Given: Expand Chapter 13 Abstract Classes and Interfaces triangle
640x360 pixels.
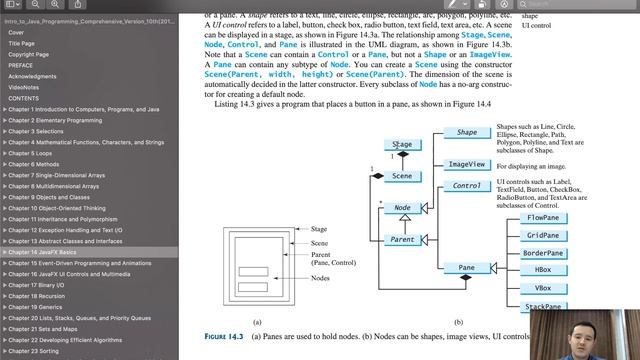Looking at the screenshot, I should 4,241.
